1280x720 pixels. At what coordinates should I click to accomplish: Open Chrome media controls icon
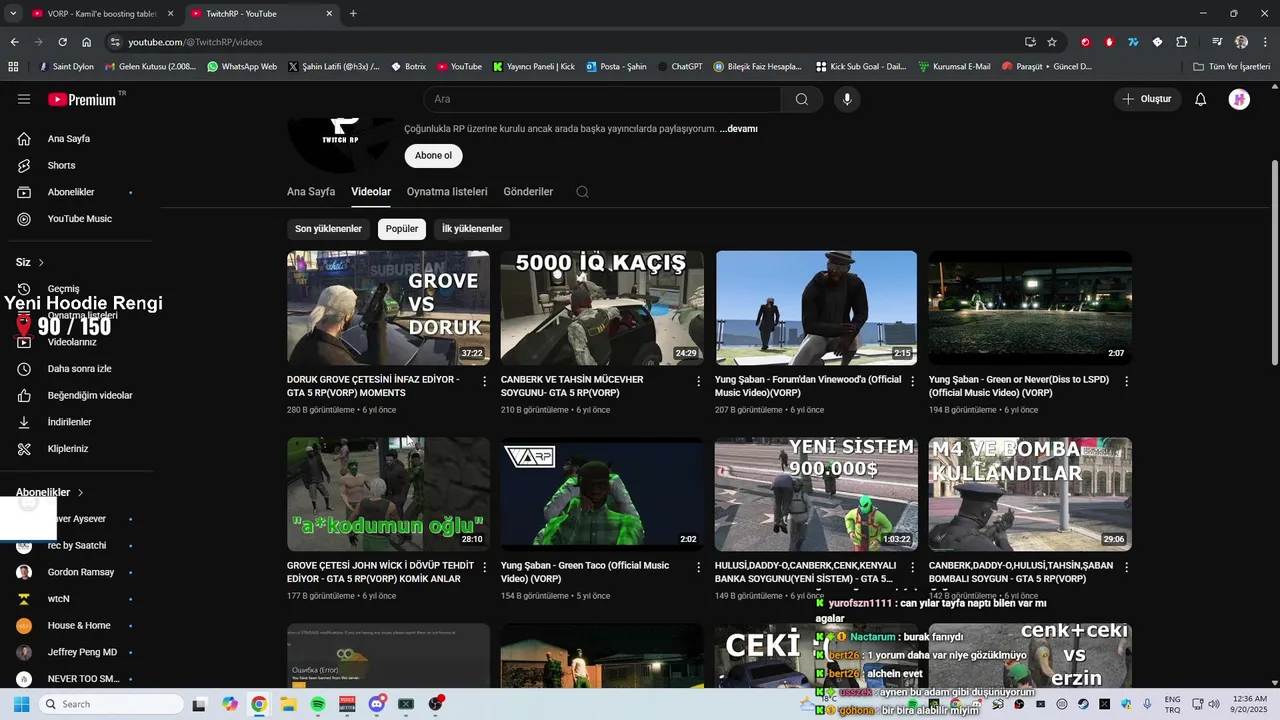(1217, 42)
